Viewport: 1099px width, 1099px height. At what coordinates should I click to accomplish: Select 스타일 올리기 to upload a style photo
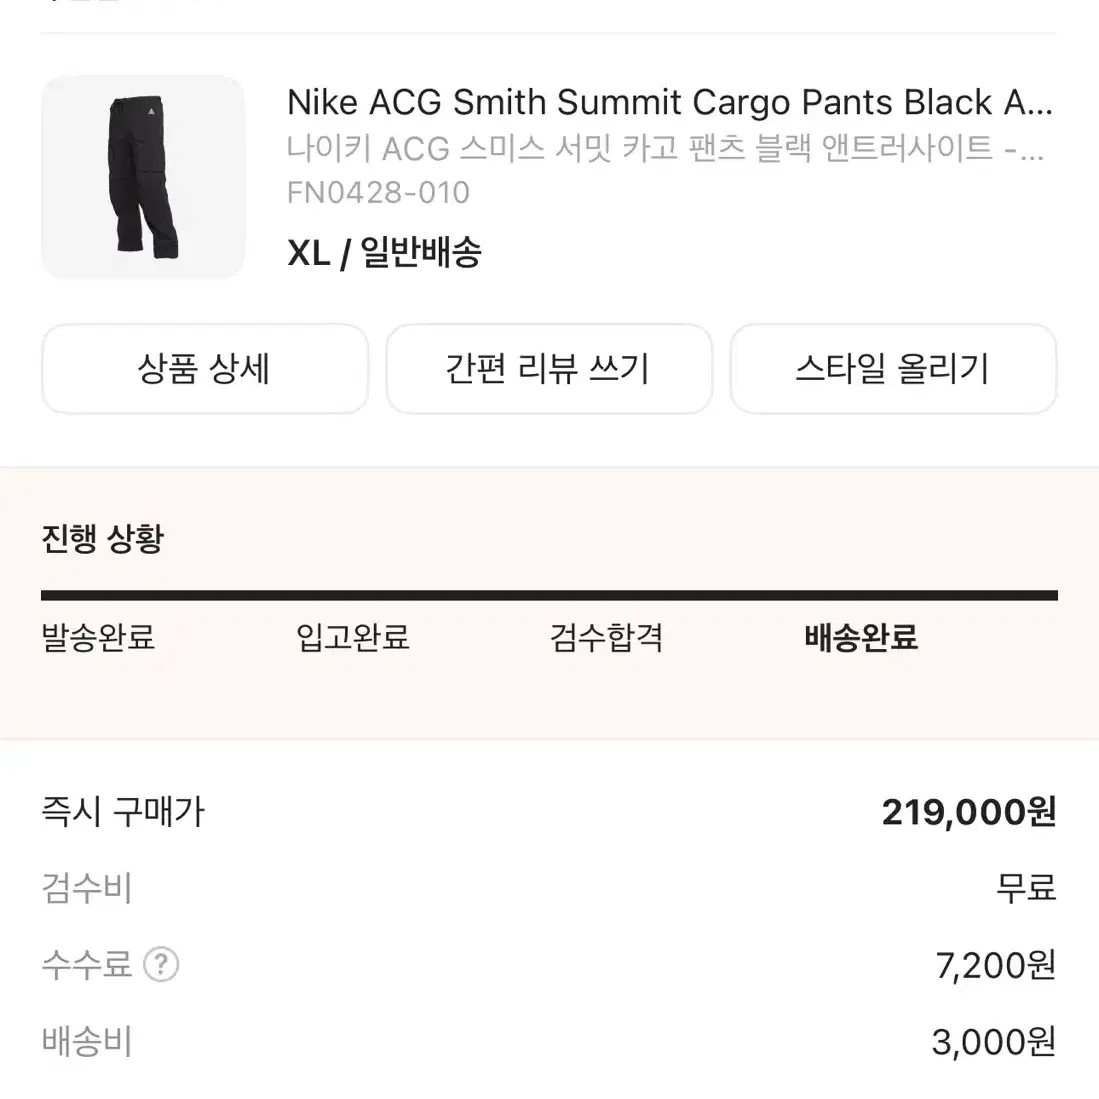tap(893, 369)
